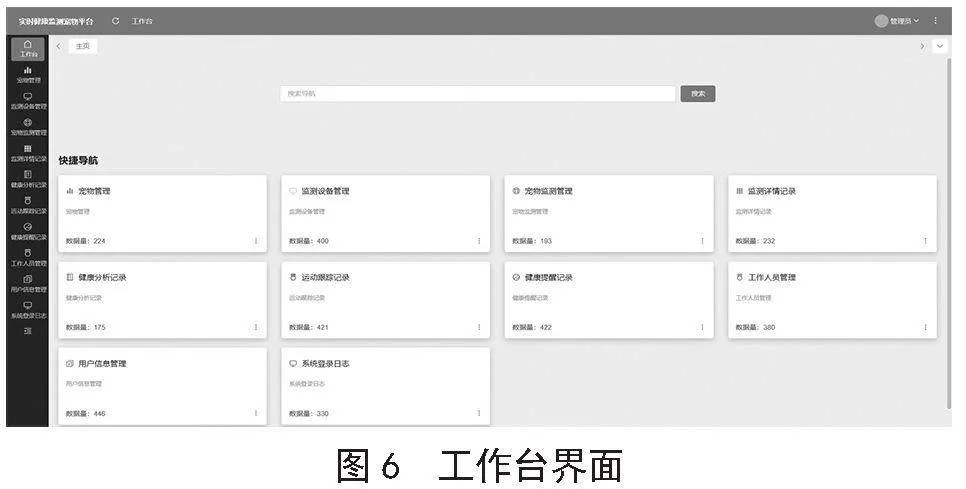Click the platform title in the top bar
The height and width of the screenshot is (489, 966).
[55, 21]
